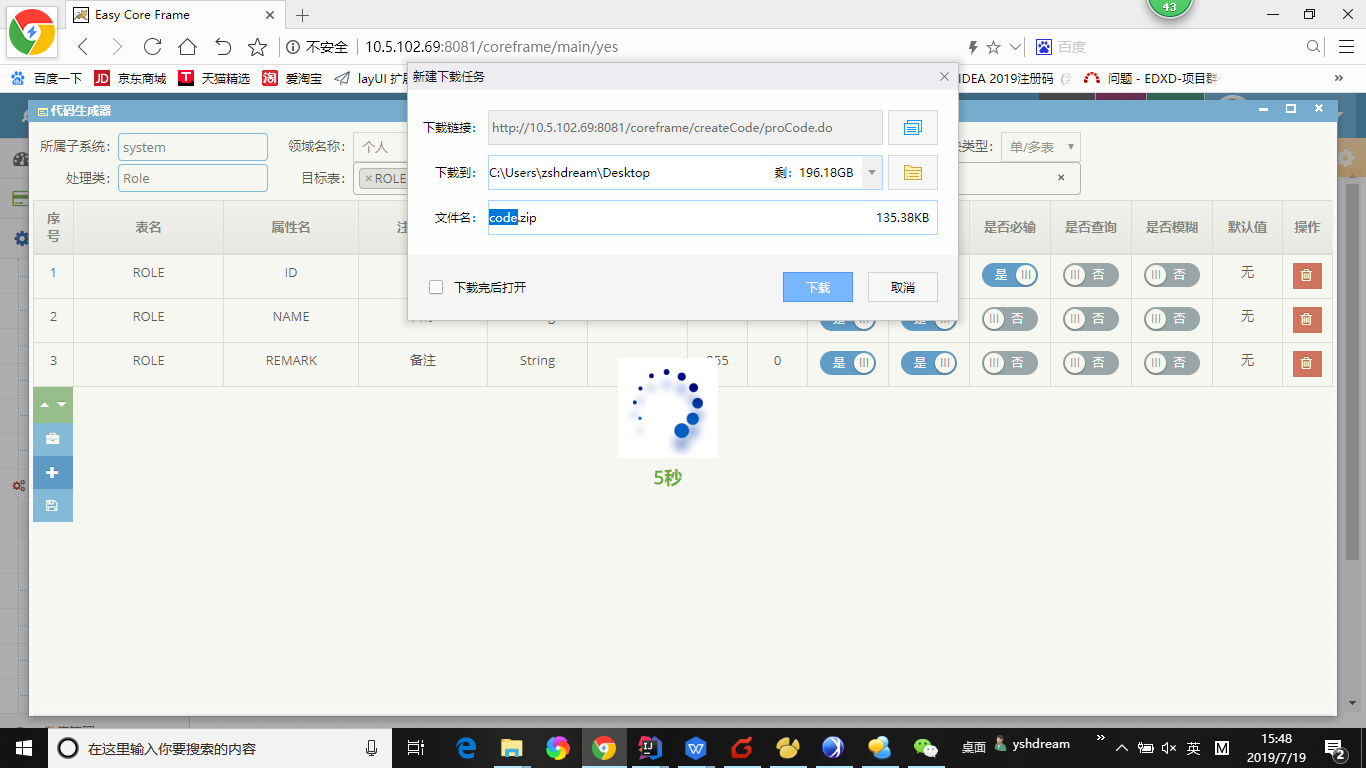Open the drive space dropdown next to 196.18GB
The height and width of the screenshot is (768, 1366).
pos(871,172)
